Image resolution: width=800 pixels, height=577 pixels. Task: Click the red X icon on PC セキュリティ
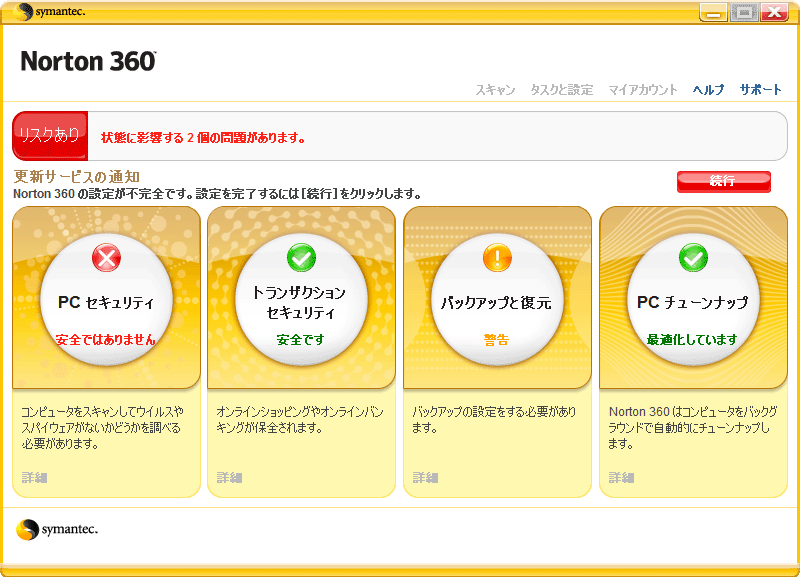coord(107,258)
